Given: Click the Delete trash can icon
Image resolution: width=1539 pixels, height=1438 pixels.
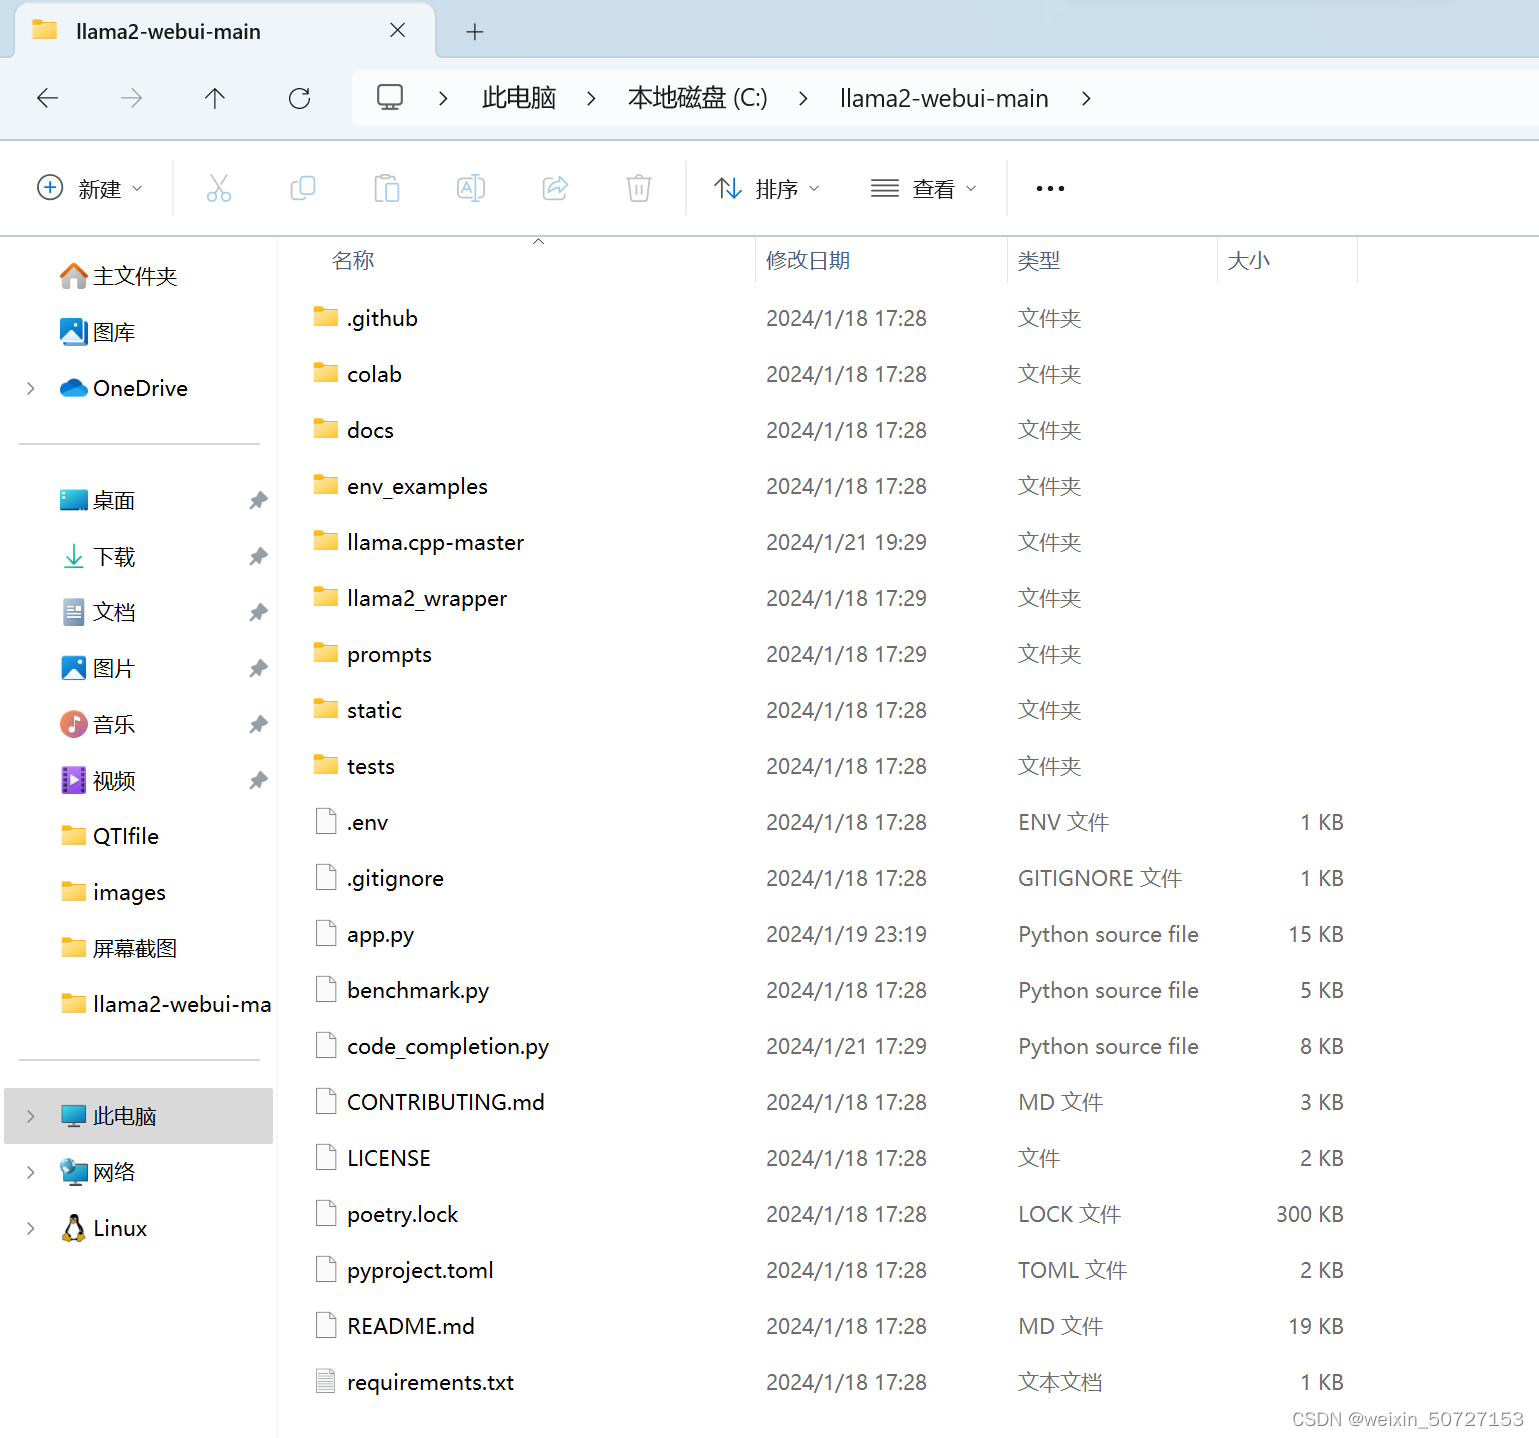Looking at the screenshot, I should click(639, 188).
